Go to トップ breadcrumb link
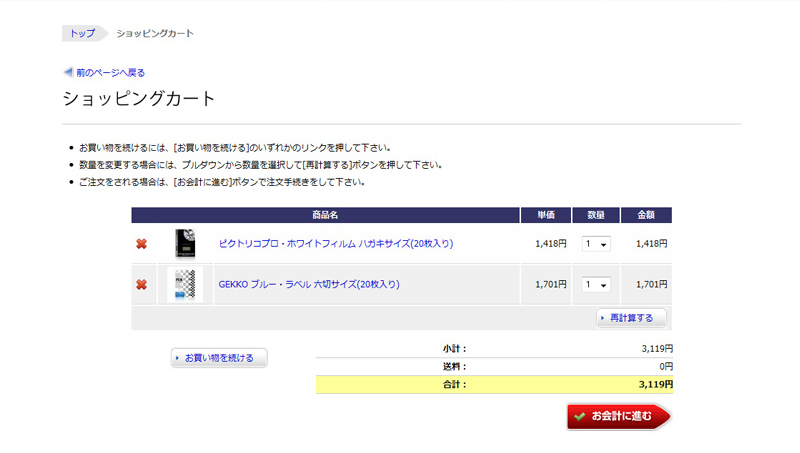This screenshot has width=800, height=453. click(82, 33)
